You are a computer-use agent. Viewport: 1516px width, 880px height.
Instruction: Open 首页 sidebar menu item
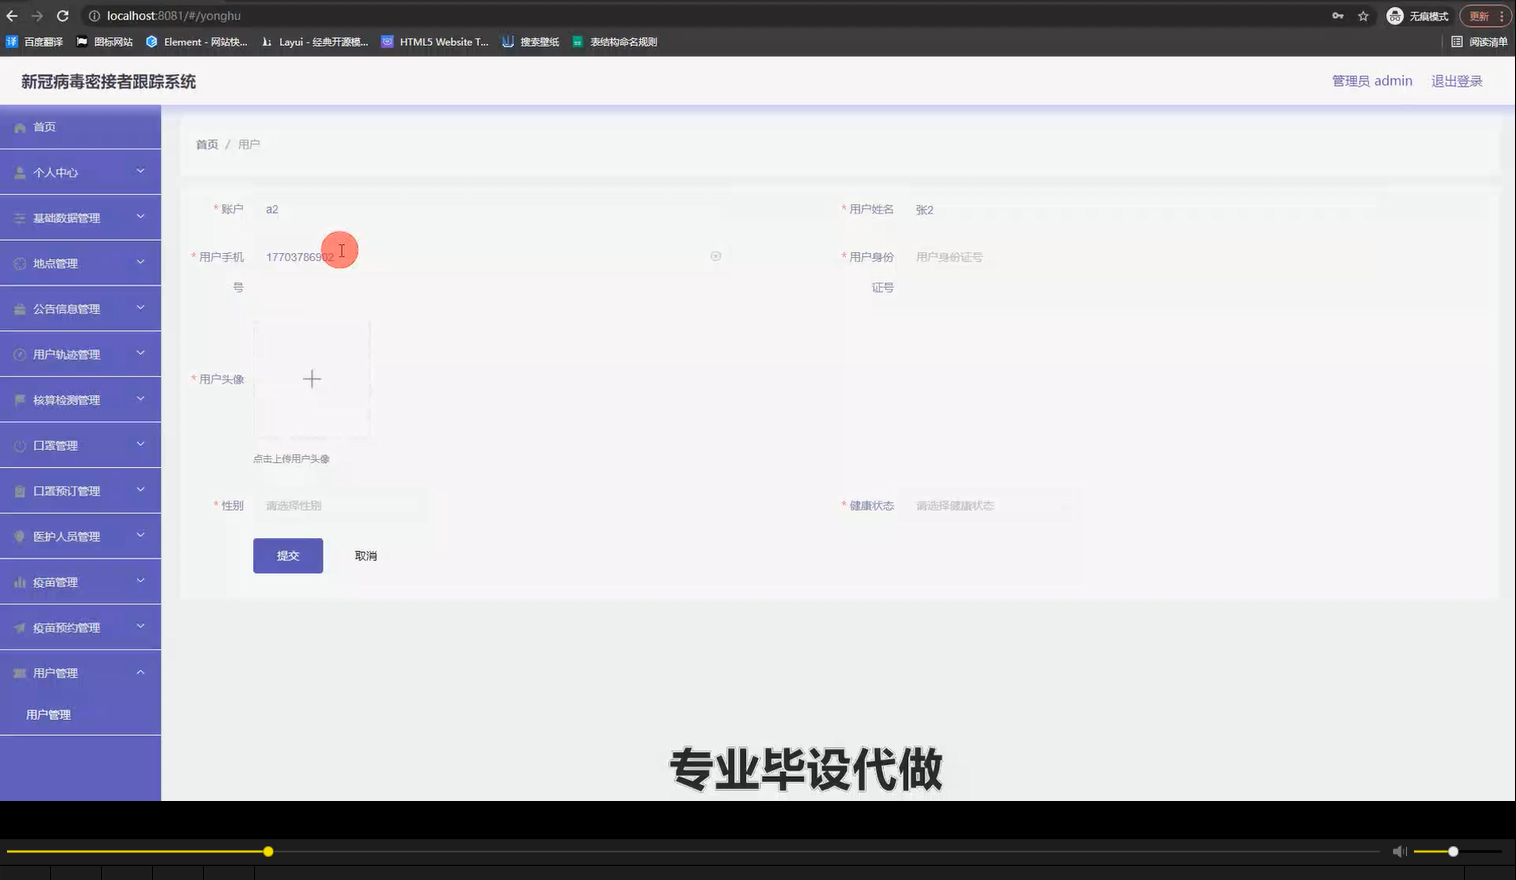[80, 127]
